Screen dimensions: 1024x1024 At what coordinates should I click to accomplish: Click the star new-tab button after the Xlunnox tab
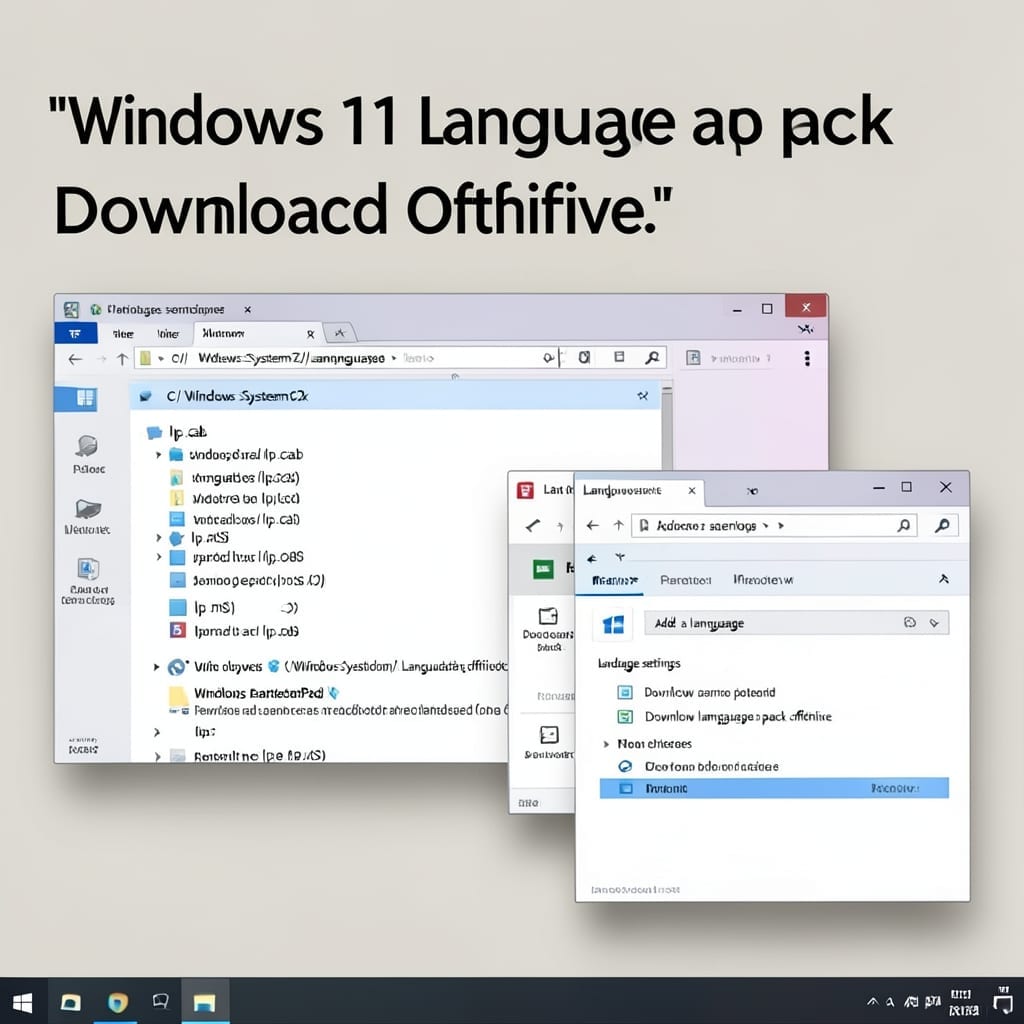pos(340,333)
